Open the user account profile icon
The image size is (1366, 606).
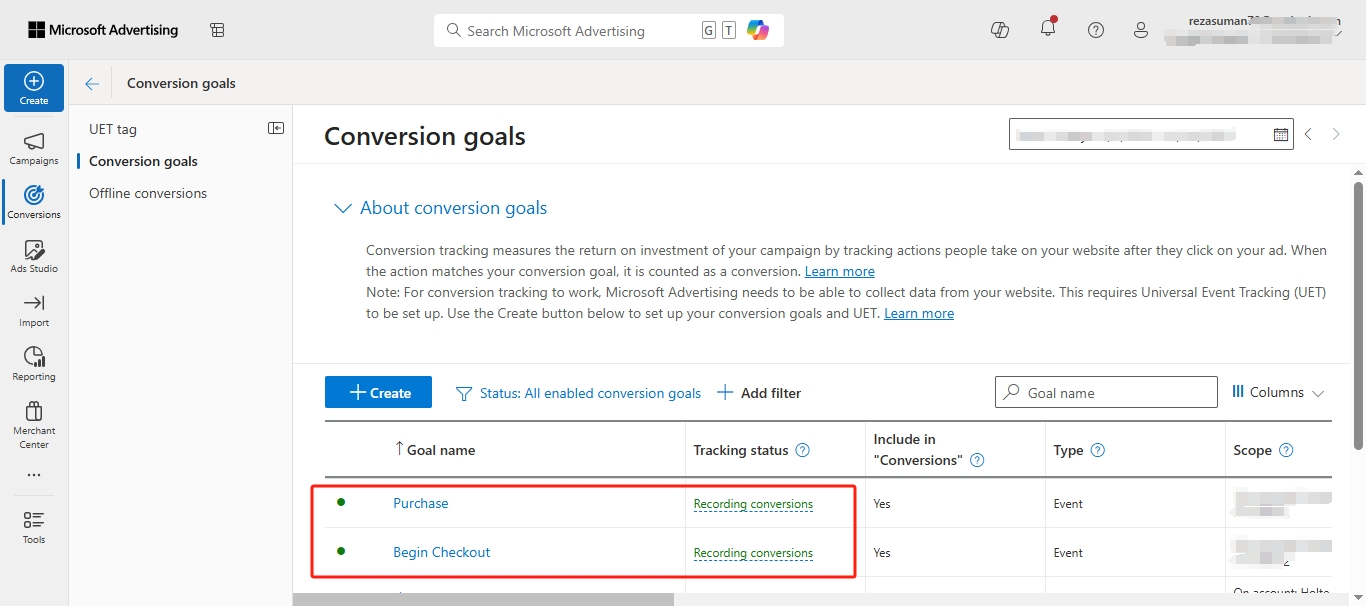[1141, 30]
